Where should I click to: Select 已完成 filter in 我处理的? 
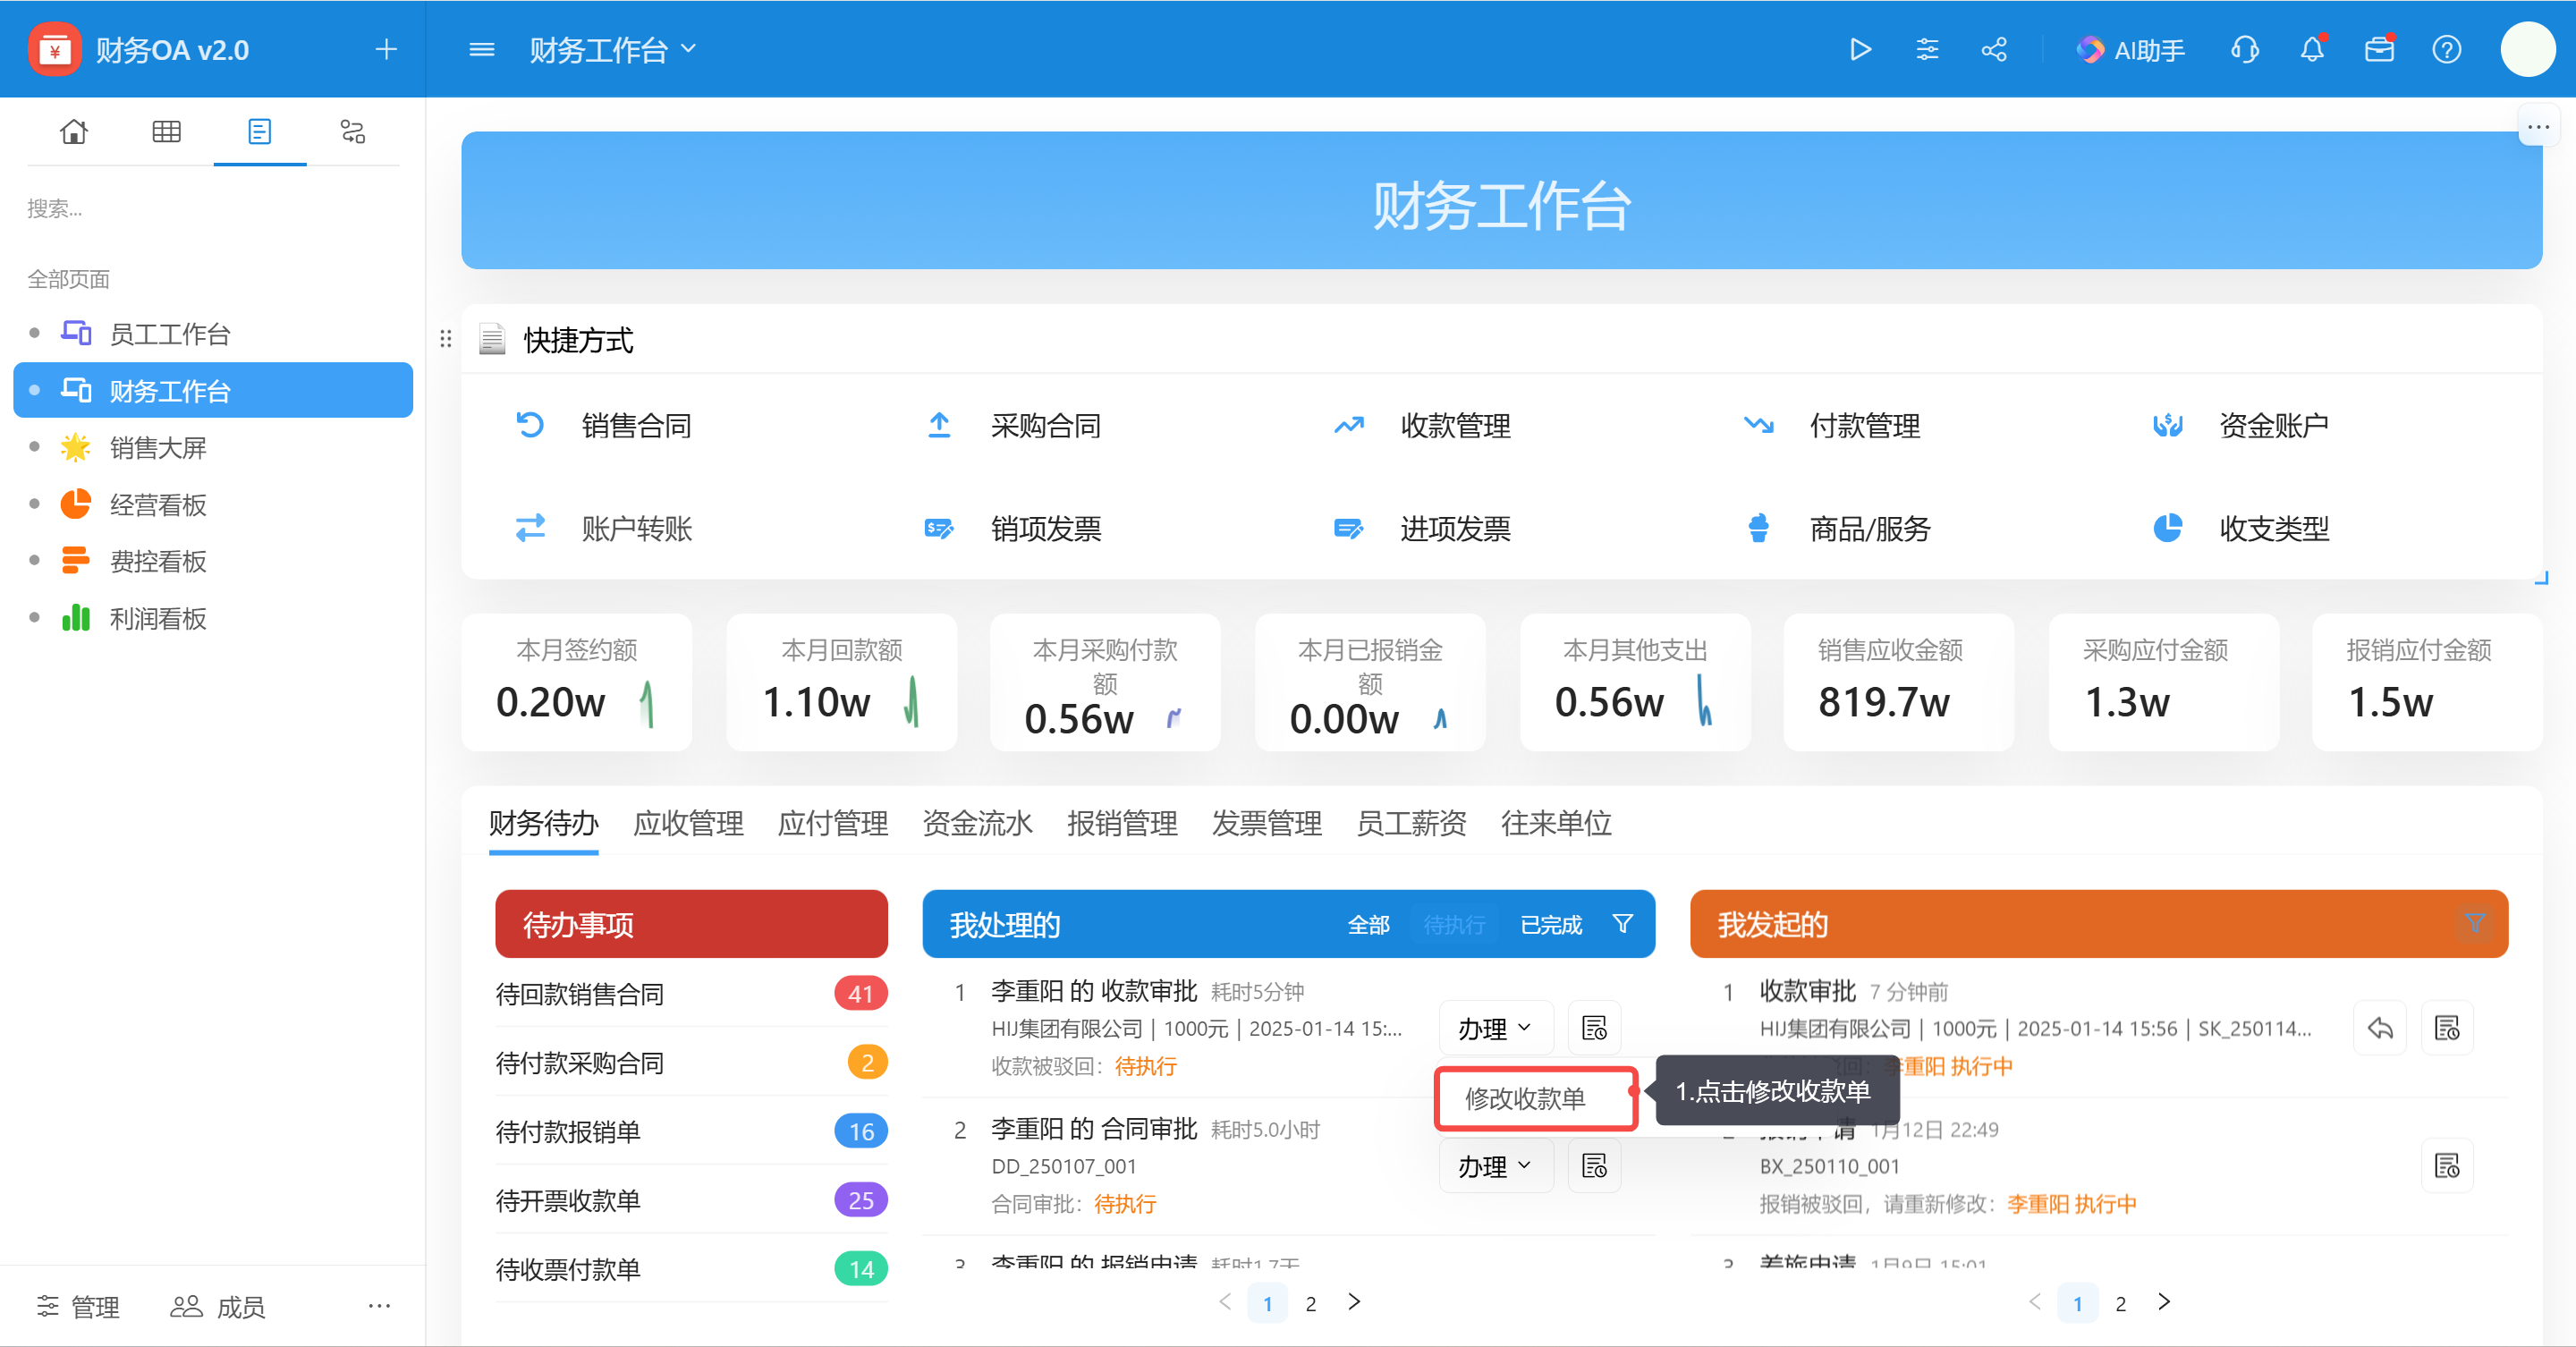[x=1551, y=924]
